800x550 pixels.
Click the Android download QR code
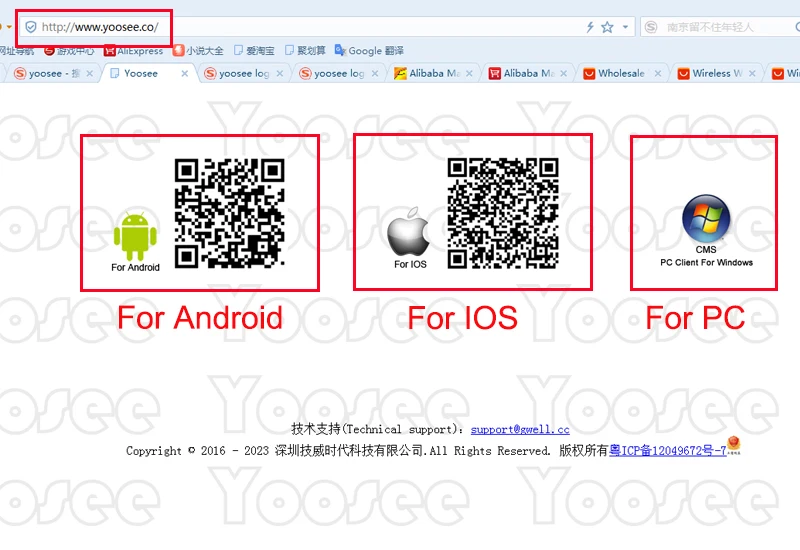(230, 213)
